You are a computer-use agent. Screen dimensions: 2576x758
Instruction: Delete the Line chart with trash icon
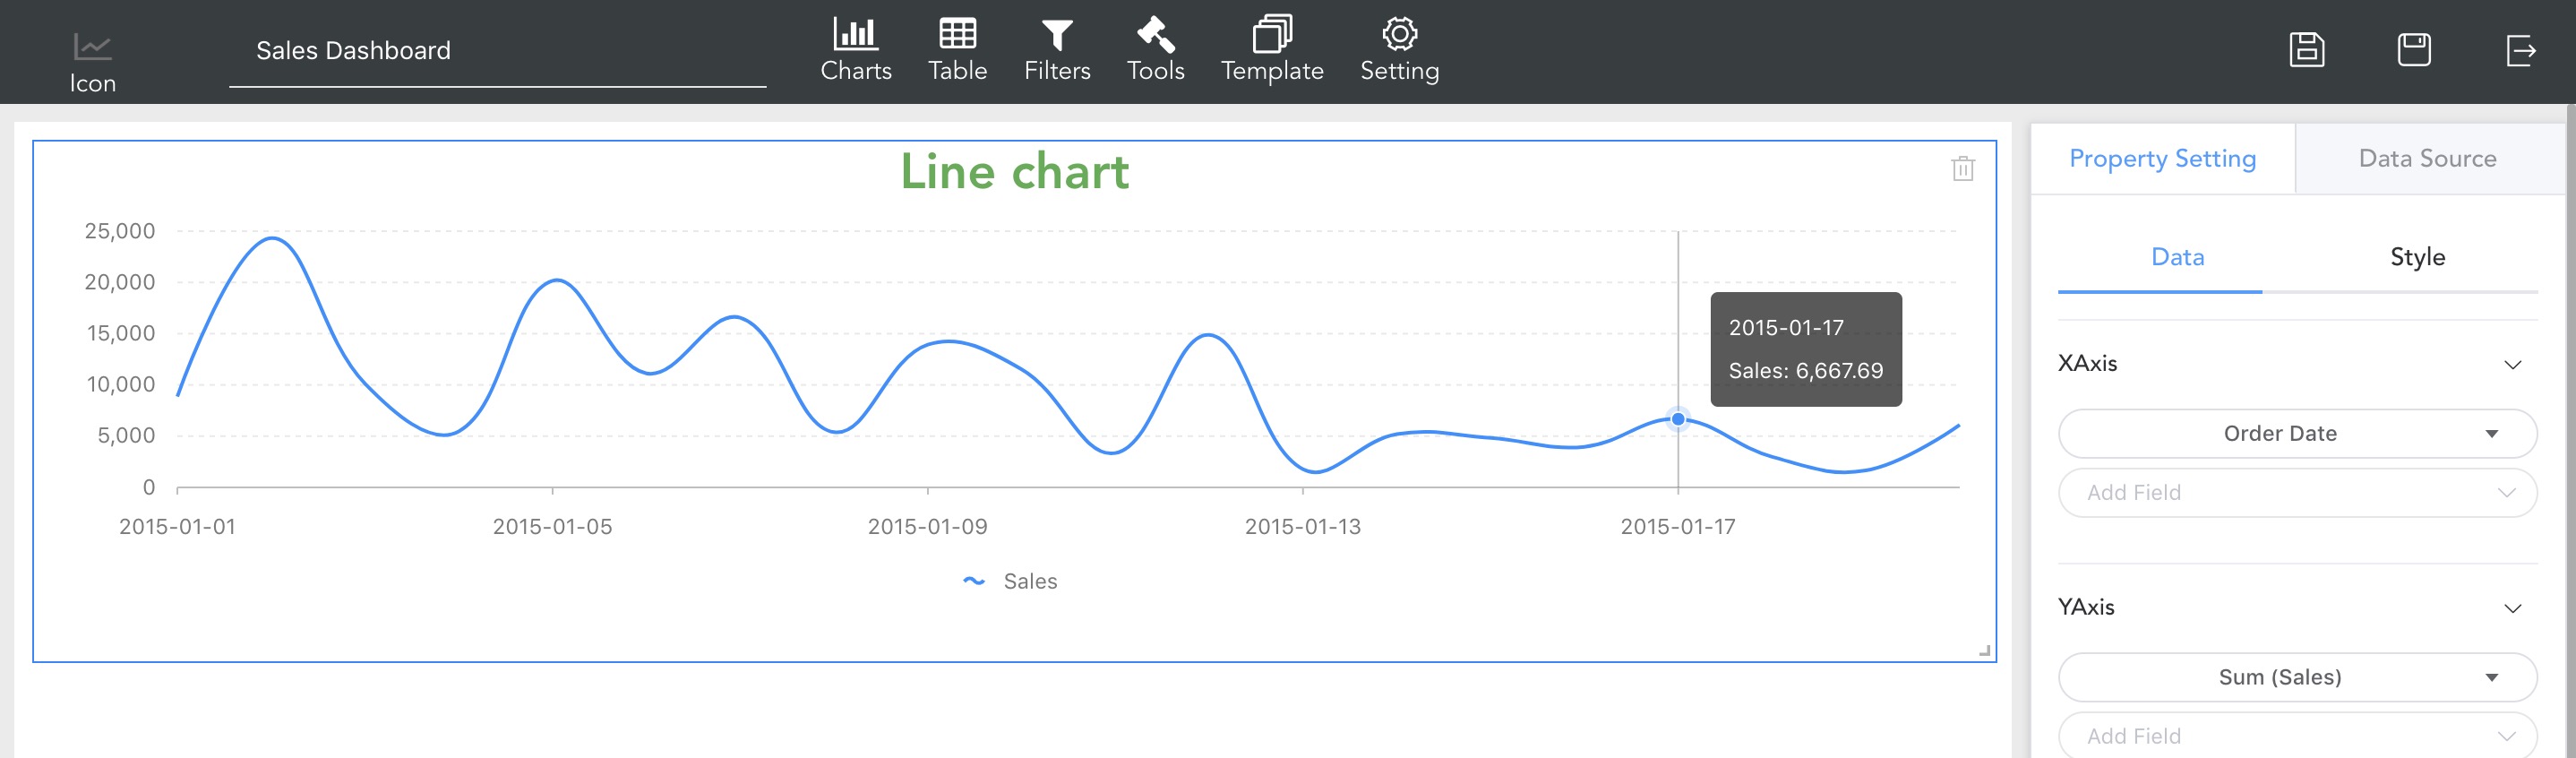(x=1962, y=168)
